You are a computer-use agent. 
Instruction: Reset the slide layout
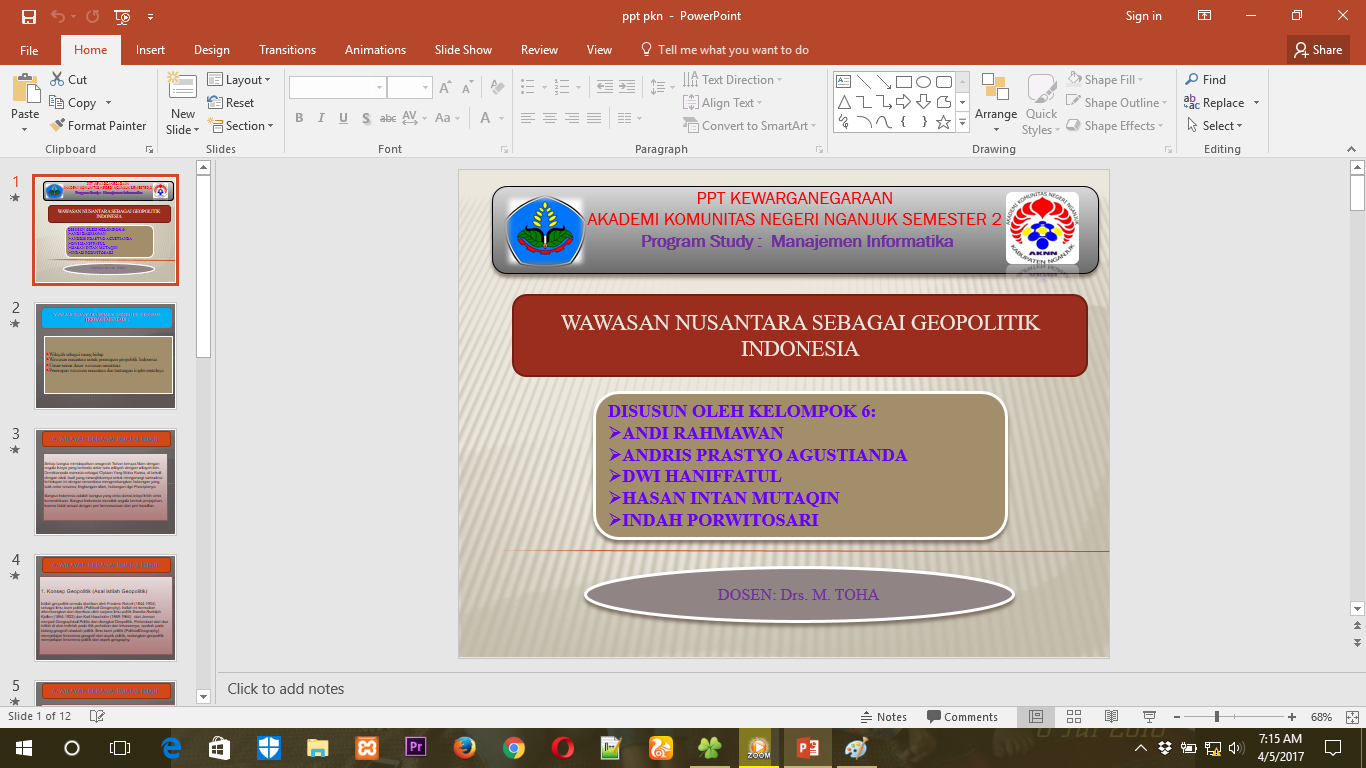pos(231,102)
